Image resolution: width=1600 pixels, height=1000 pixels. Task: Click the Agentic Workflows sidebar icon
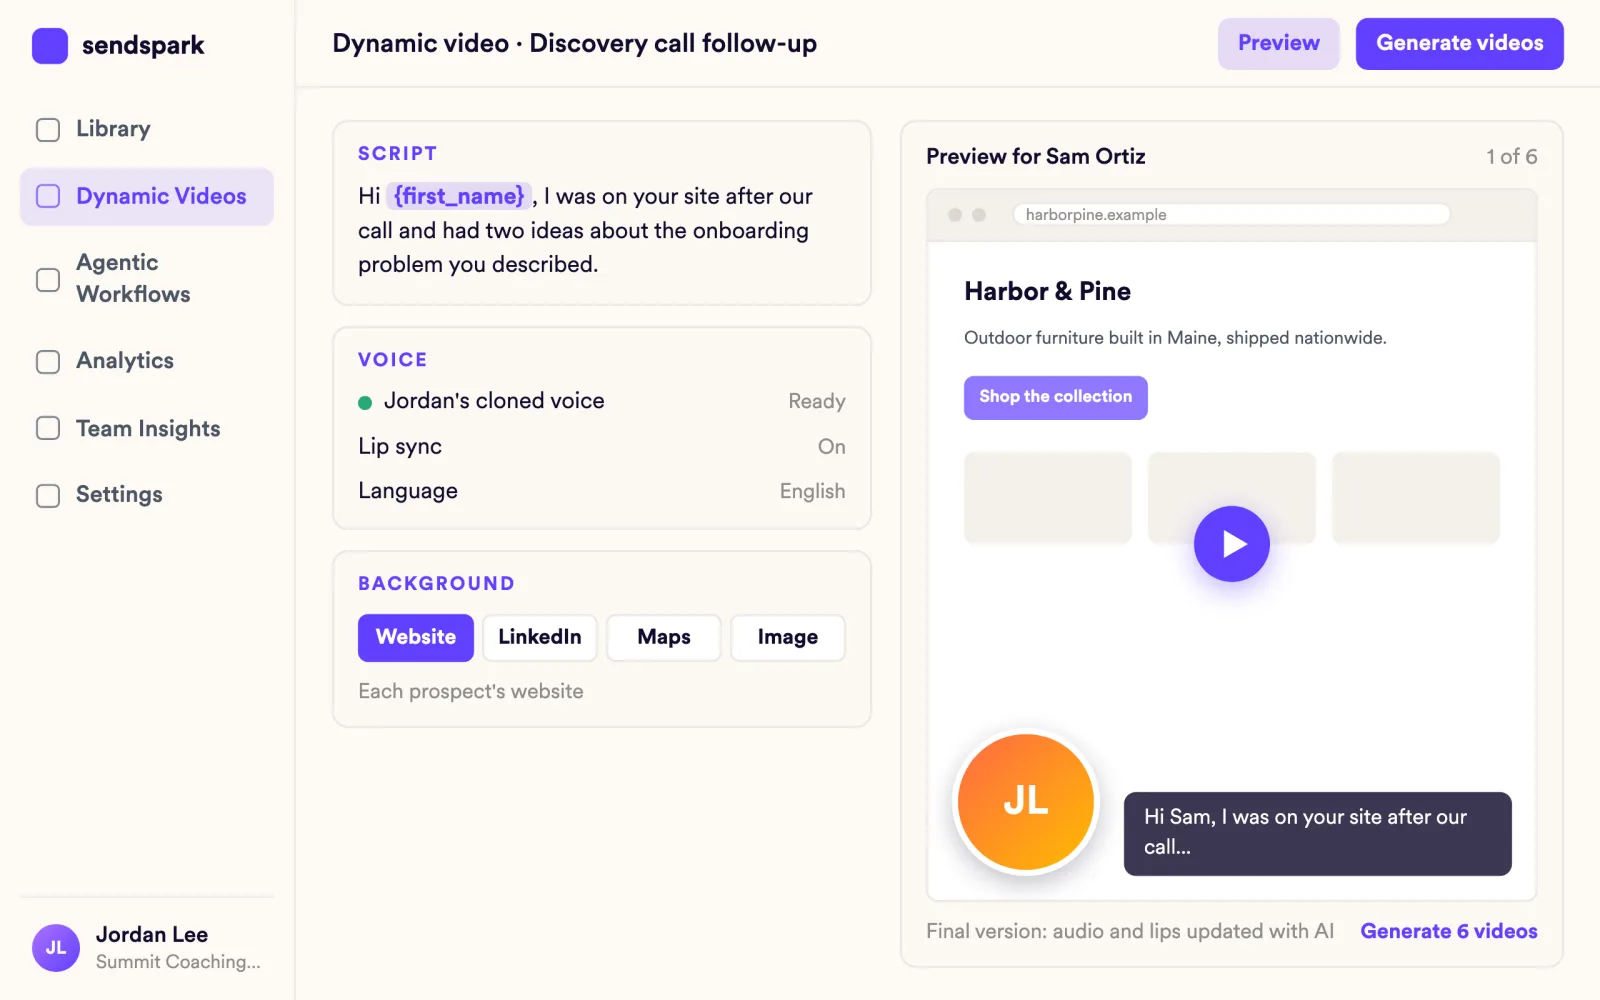[48, 280]
